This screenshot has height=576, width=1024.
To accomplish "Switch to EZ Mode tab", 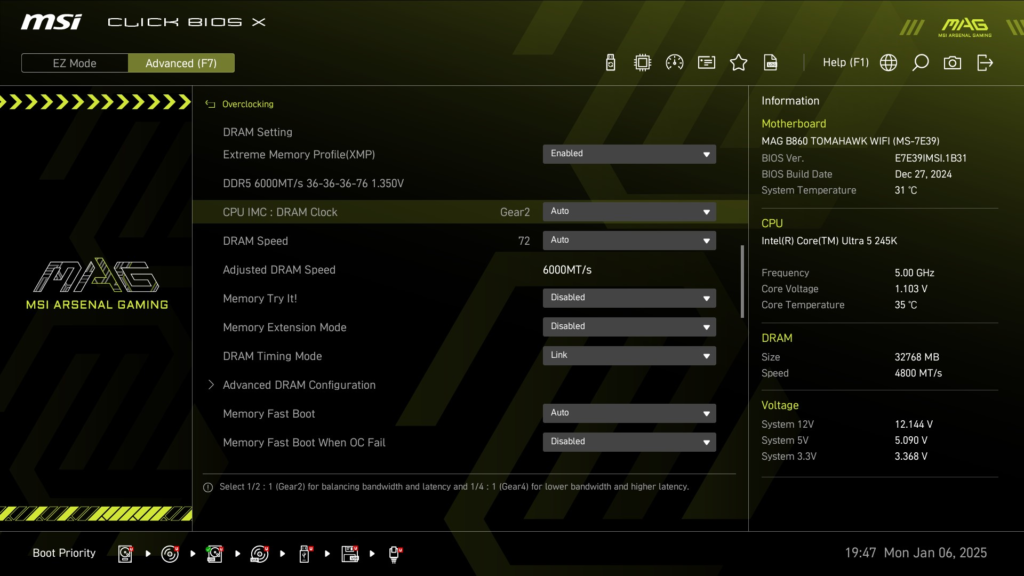I will coord(73,62).
